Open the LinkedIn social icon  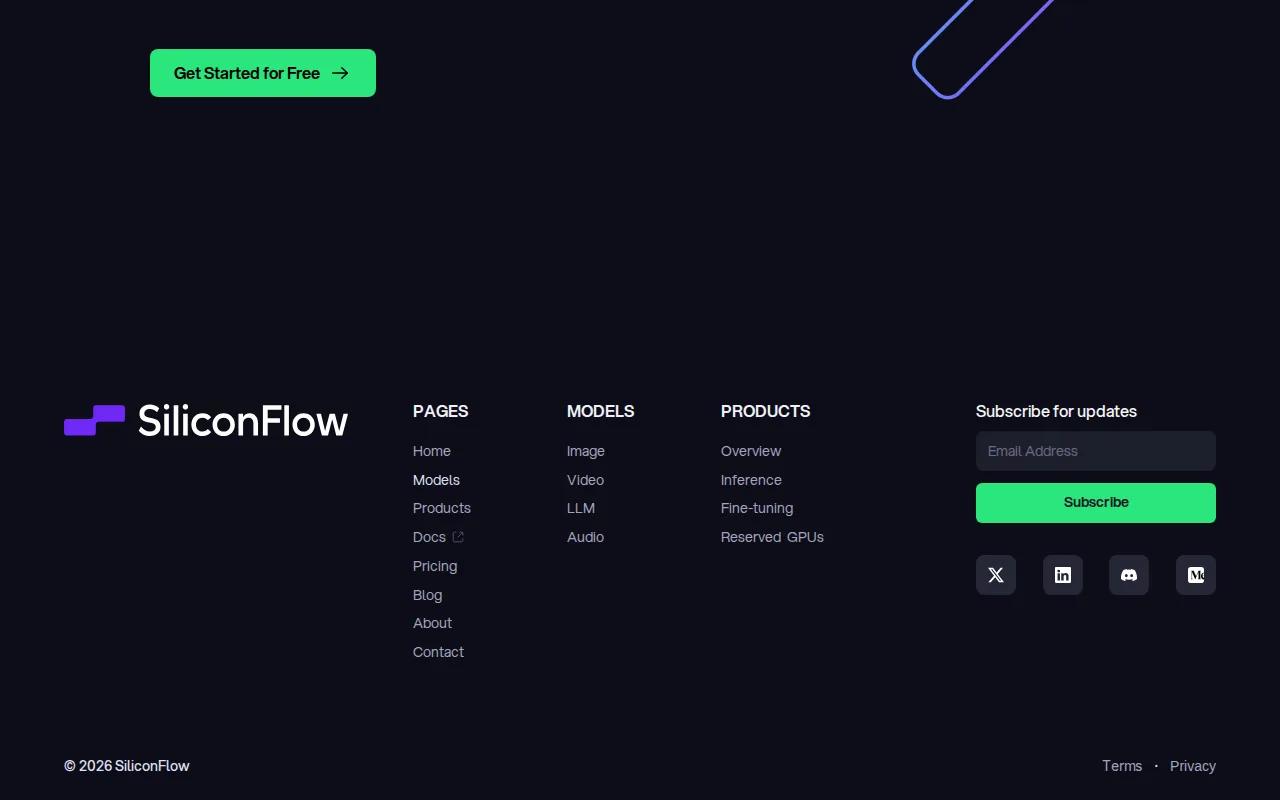pos(1063,575)
